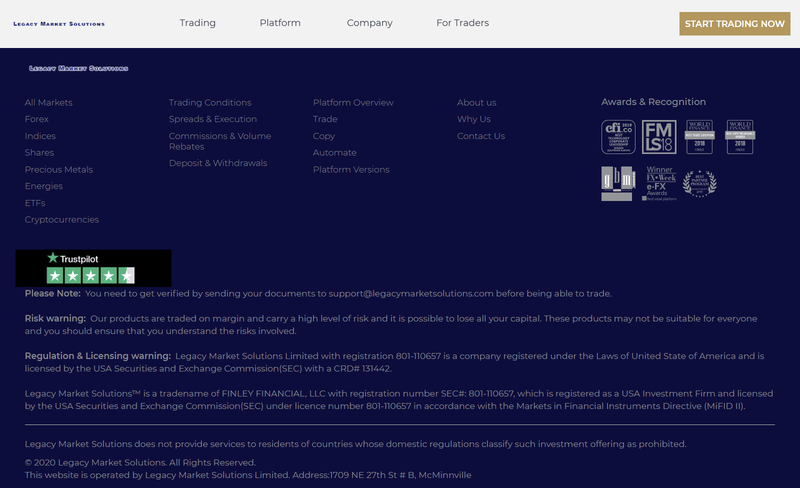Open the Trading Conditions link
Image resolution: width=800 pixels, height=488 pixels.
pos(210,103)
